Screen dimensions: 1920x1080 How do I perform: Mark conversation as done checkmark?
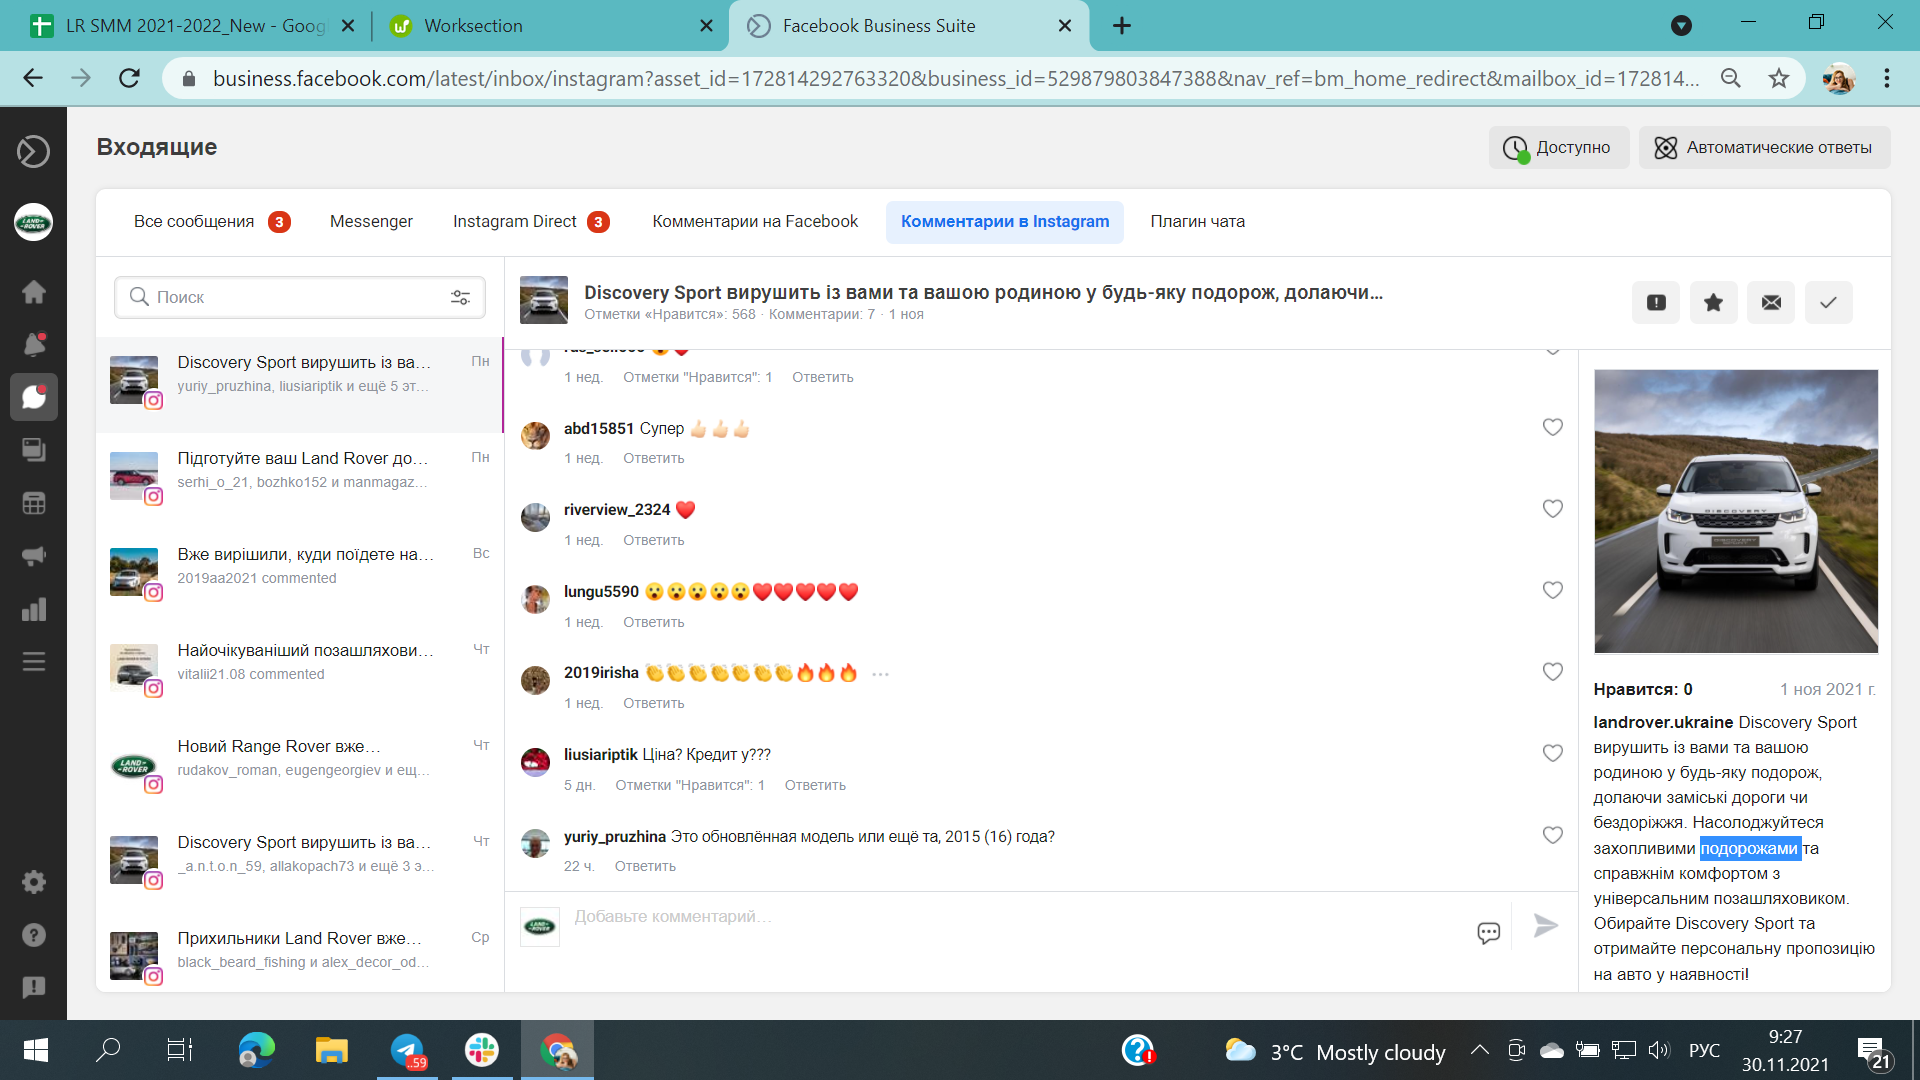(1828, 302)
